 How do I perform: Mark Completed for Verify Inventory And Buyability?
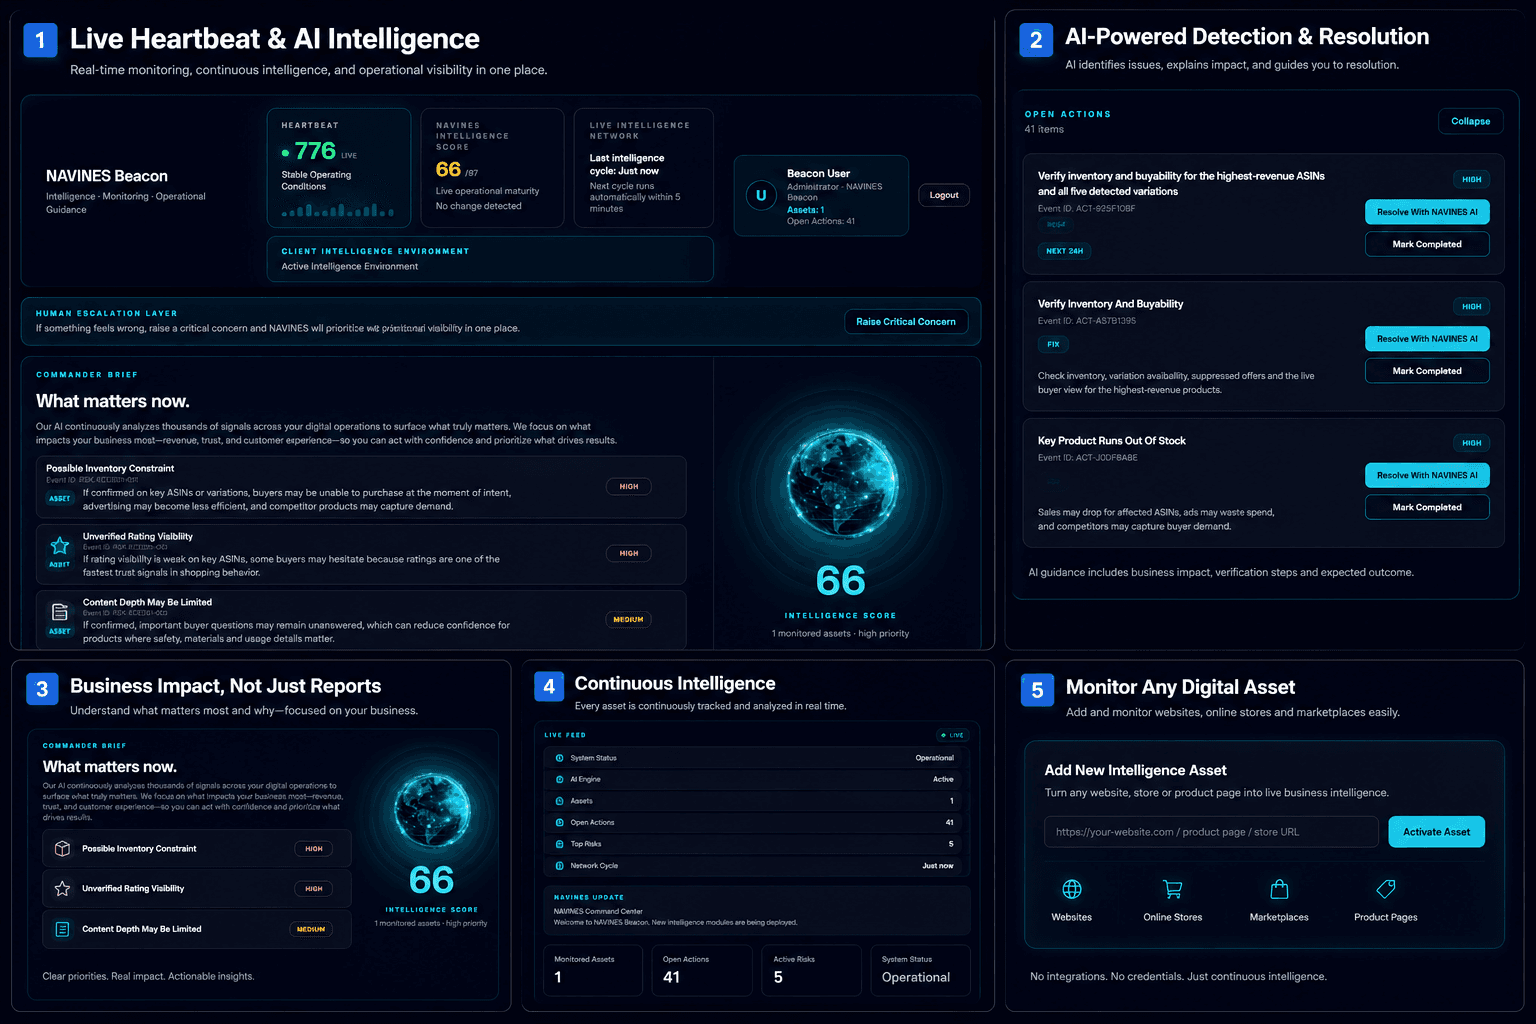[x=1427, y=371]
